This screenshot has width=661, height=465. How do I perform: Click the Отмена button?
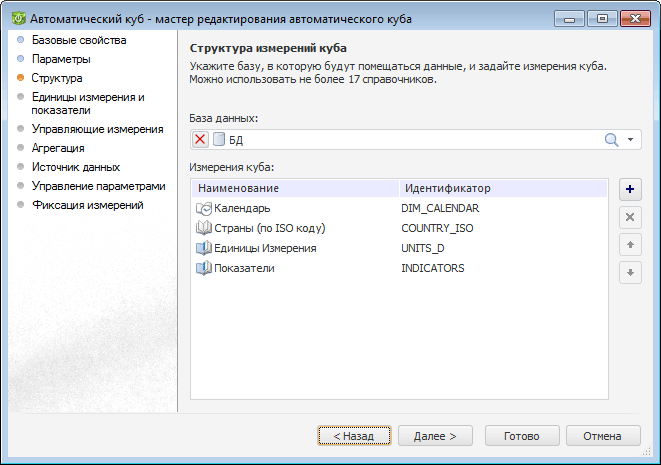tap(603, 436)
